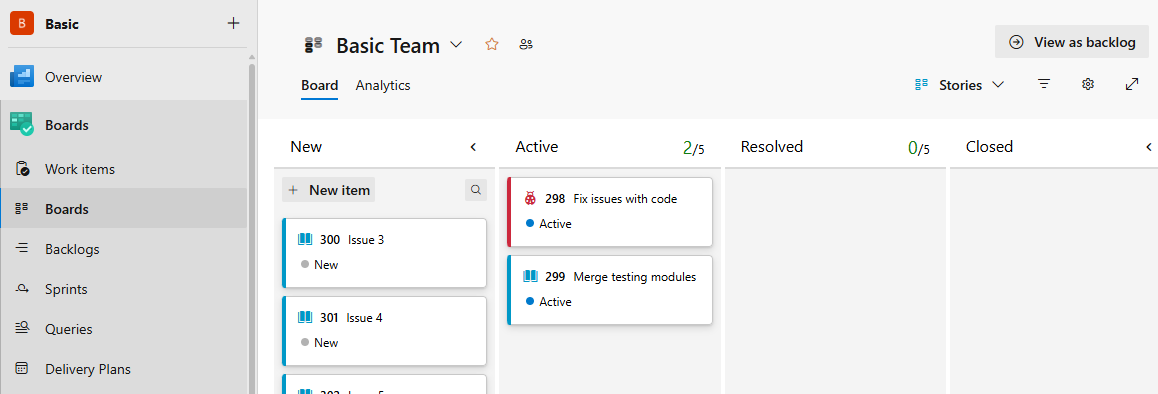This screenshot has height=394, width=1158.
Task: Click the team members icon
Action: click(526, 45)
